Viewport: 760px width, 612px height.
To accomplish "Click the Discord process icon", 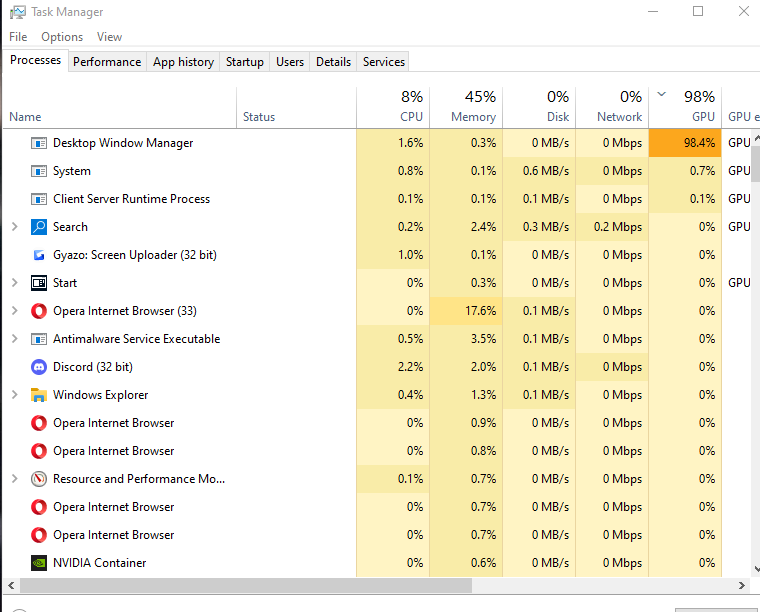I will coord(39,367).
